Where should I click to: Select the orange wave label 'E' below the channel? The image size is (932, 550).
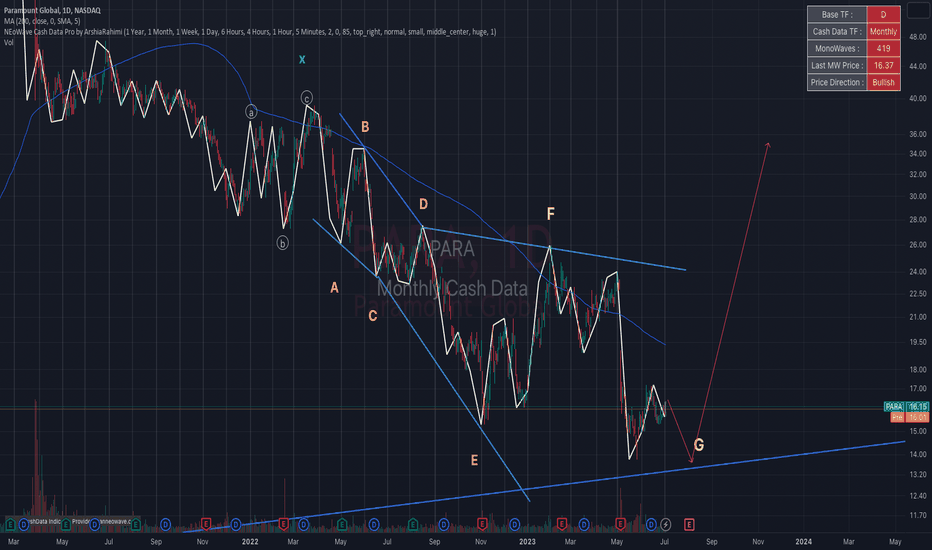tap(474, 460)
